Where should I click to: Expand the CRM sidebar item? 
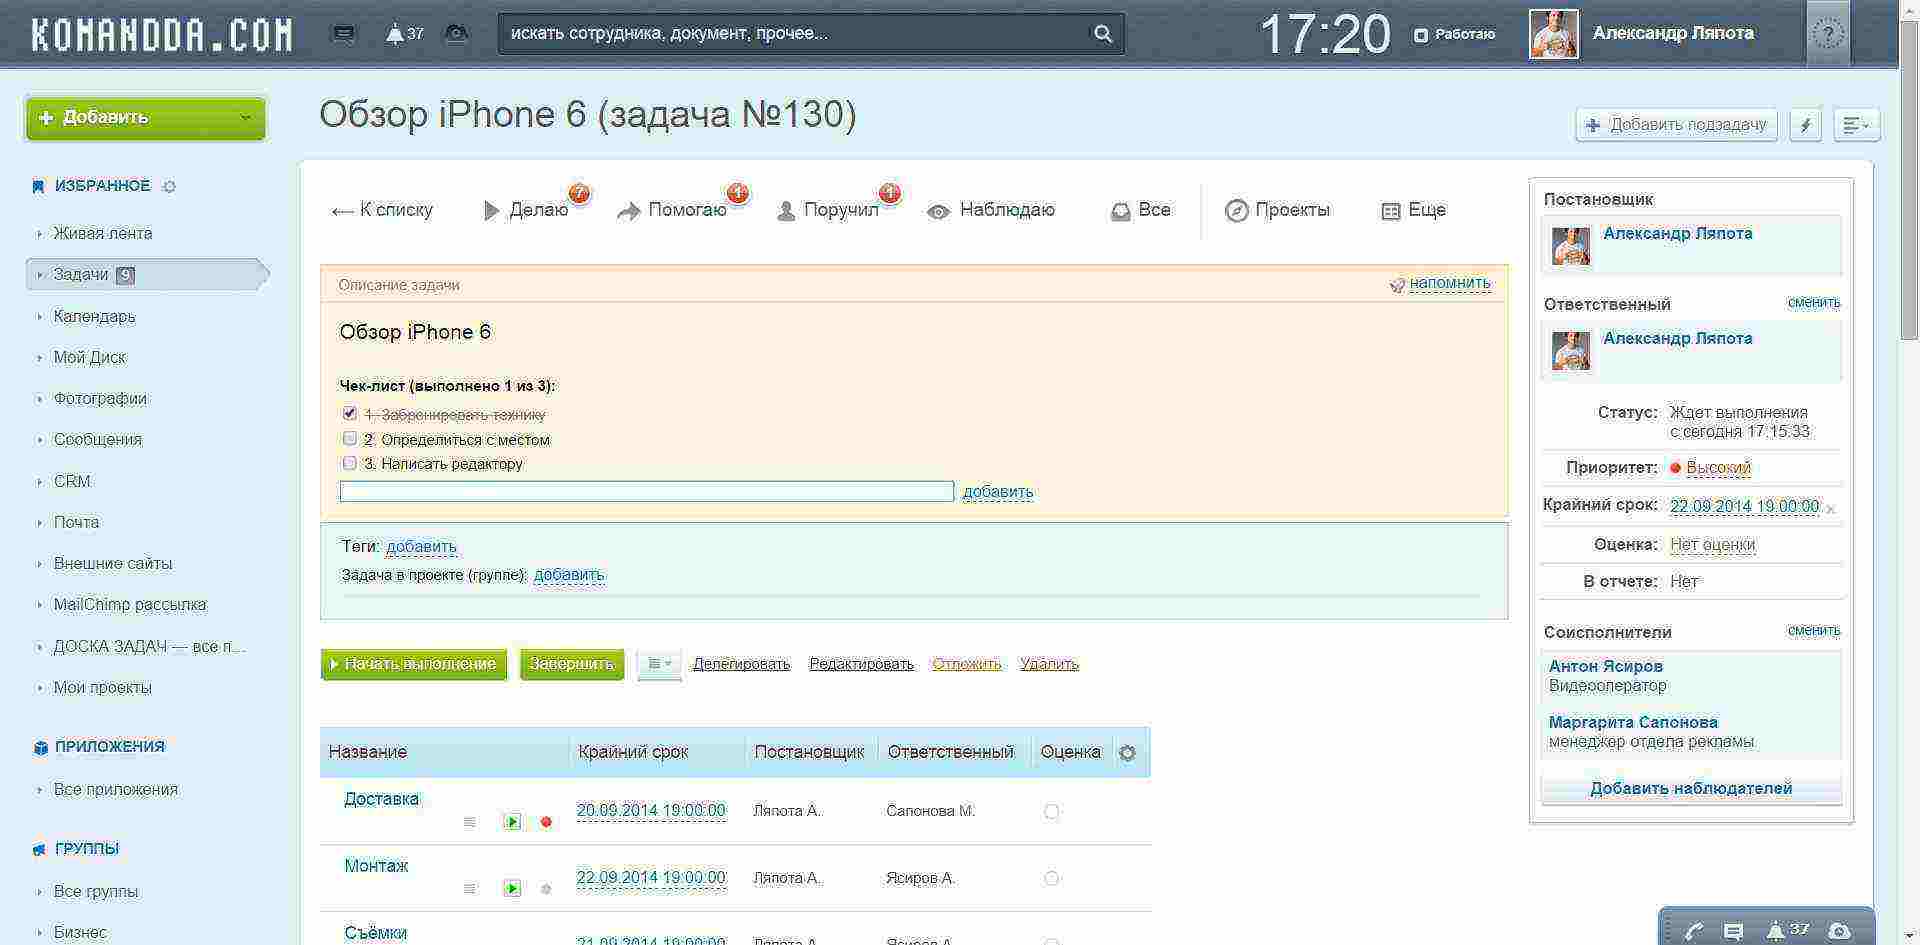point(40,482)
